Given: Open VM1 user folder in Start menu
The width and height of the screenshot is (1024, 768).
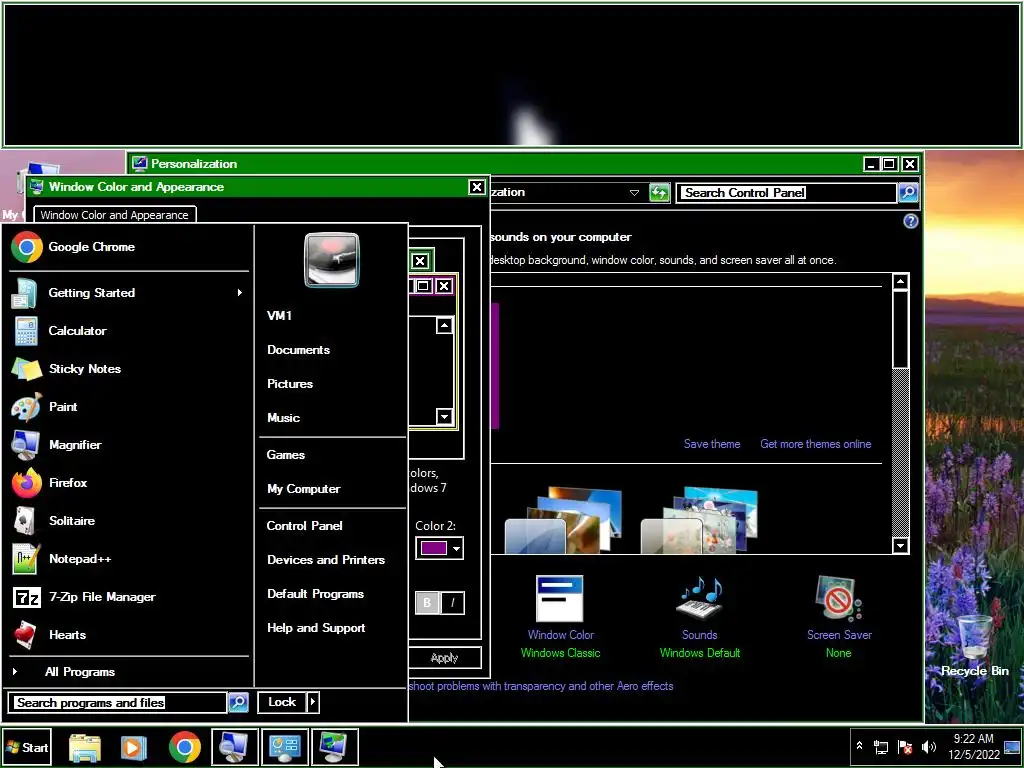Looking at the screenshot, I should tap(280, 316).
